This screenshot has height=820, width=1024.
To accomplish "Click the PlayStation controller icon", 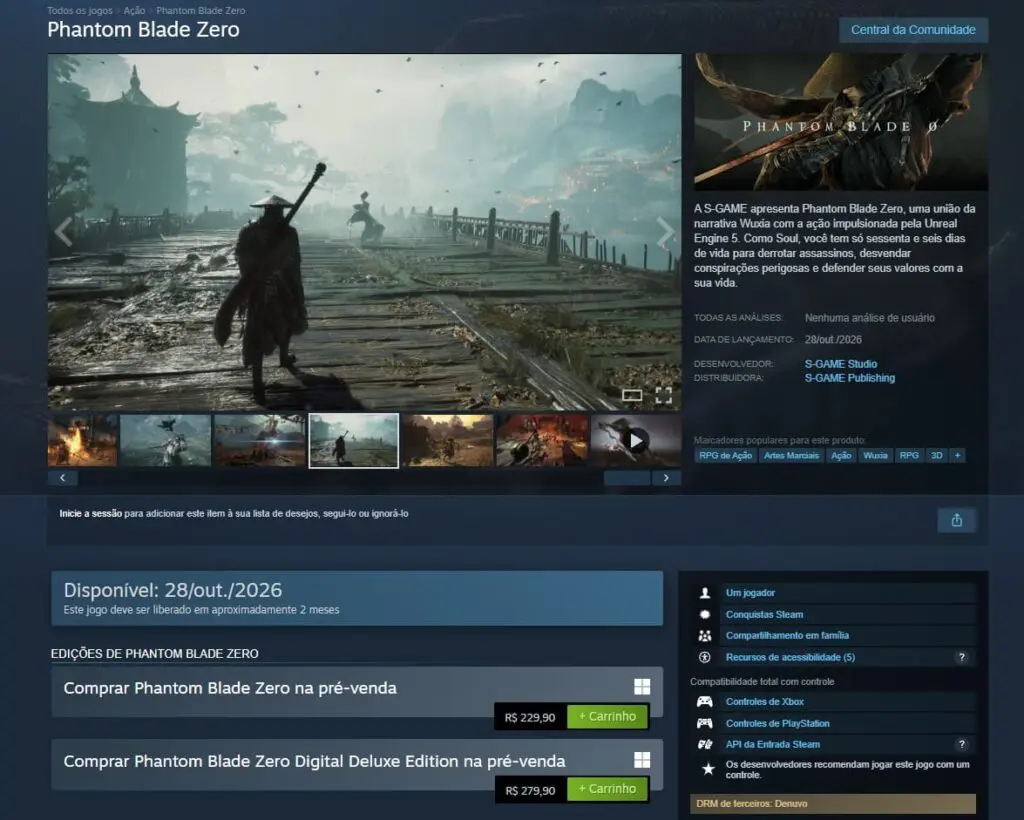I will click(x=705, y=723).
